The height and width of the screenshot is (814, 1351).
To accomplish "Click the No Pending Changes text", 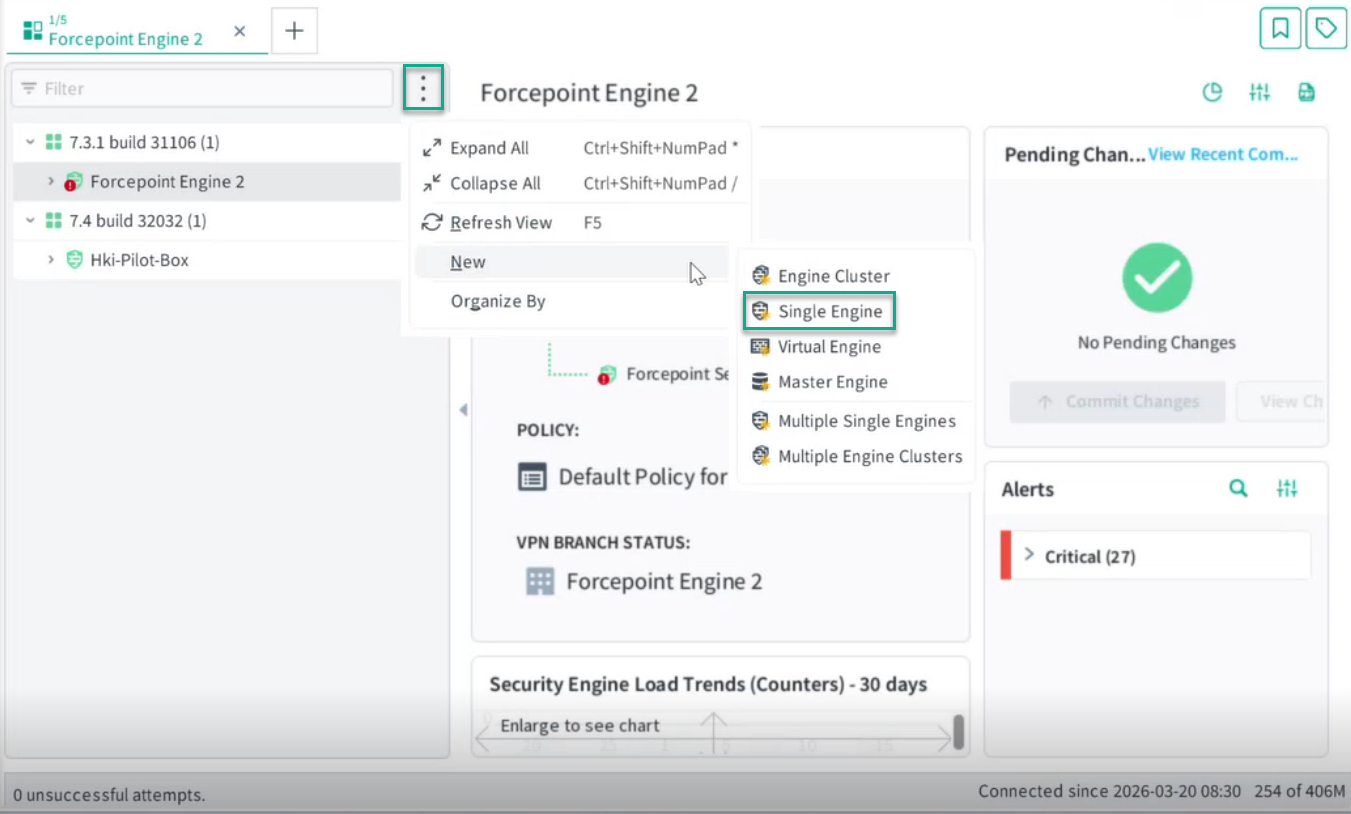I will [x=1157, y=343].
